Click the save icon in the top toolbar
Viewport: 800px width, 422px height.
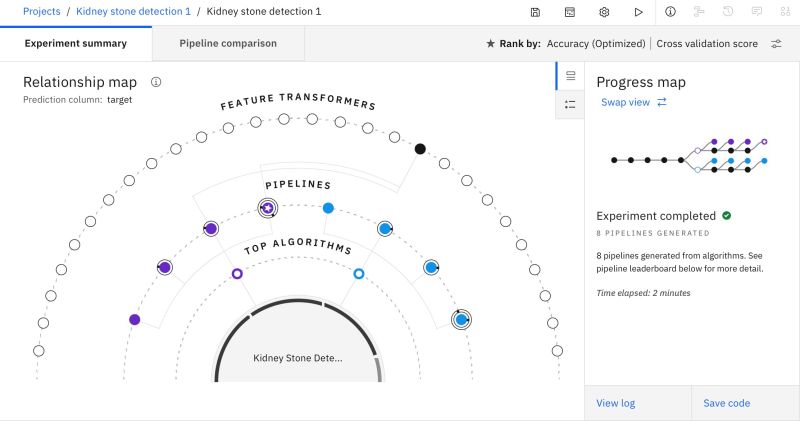[536, 12]
